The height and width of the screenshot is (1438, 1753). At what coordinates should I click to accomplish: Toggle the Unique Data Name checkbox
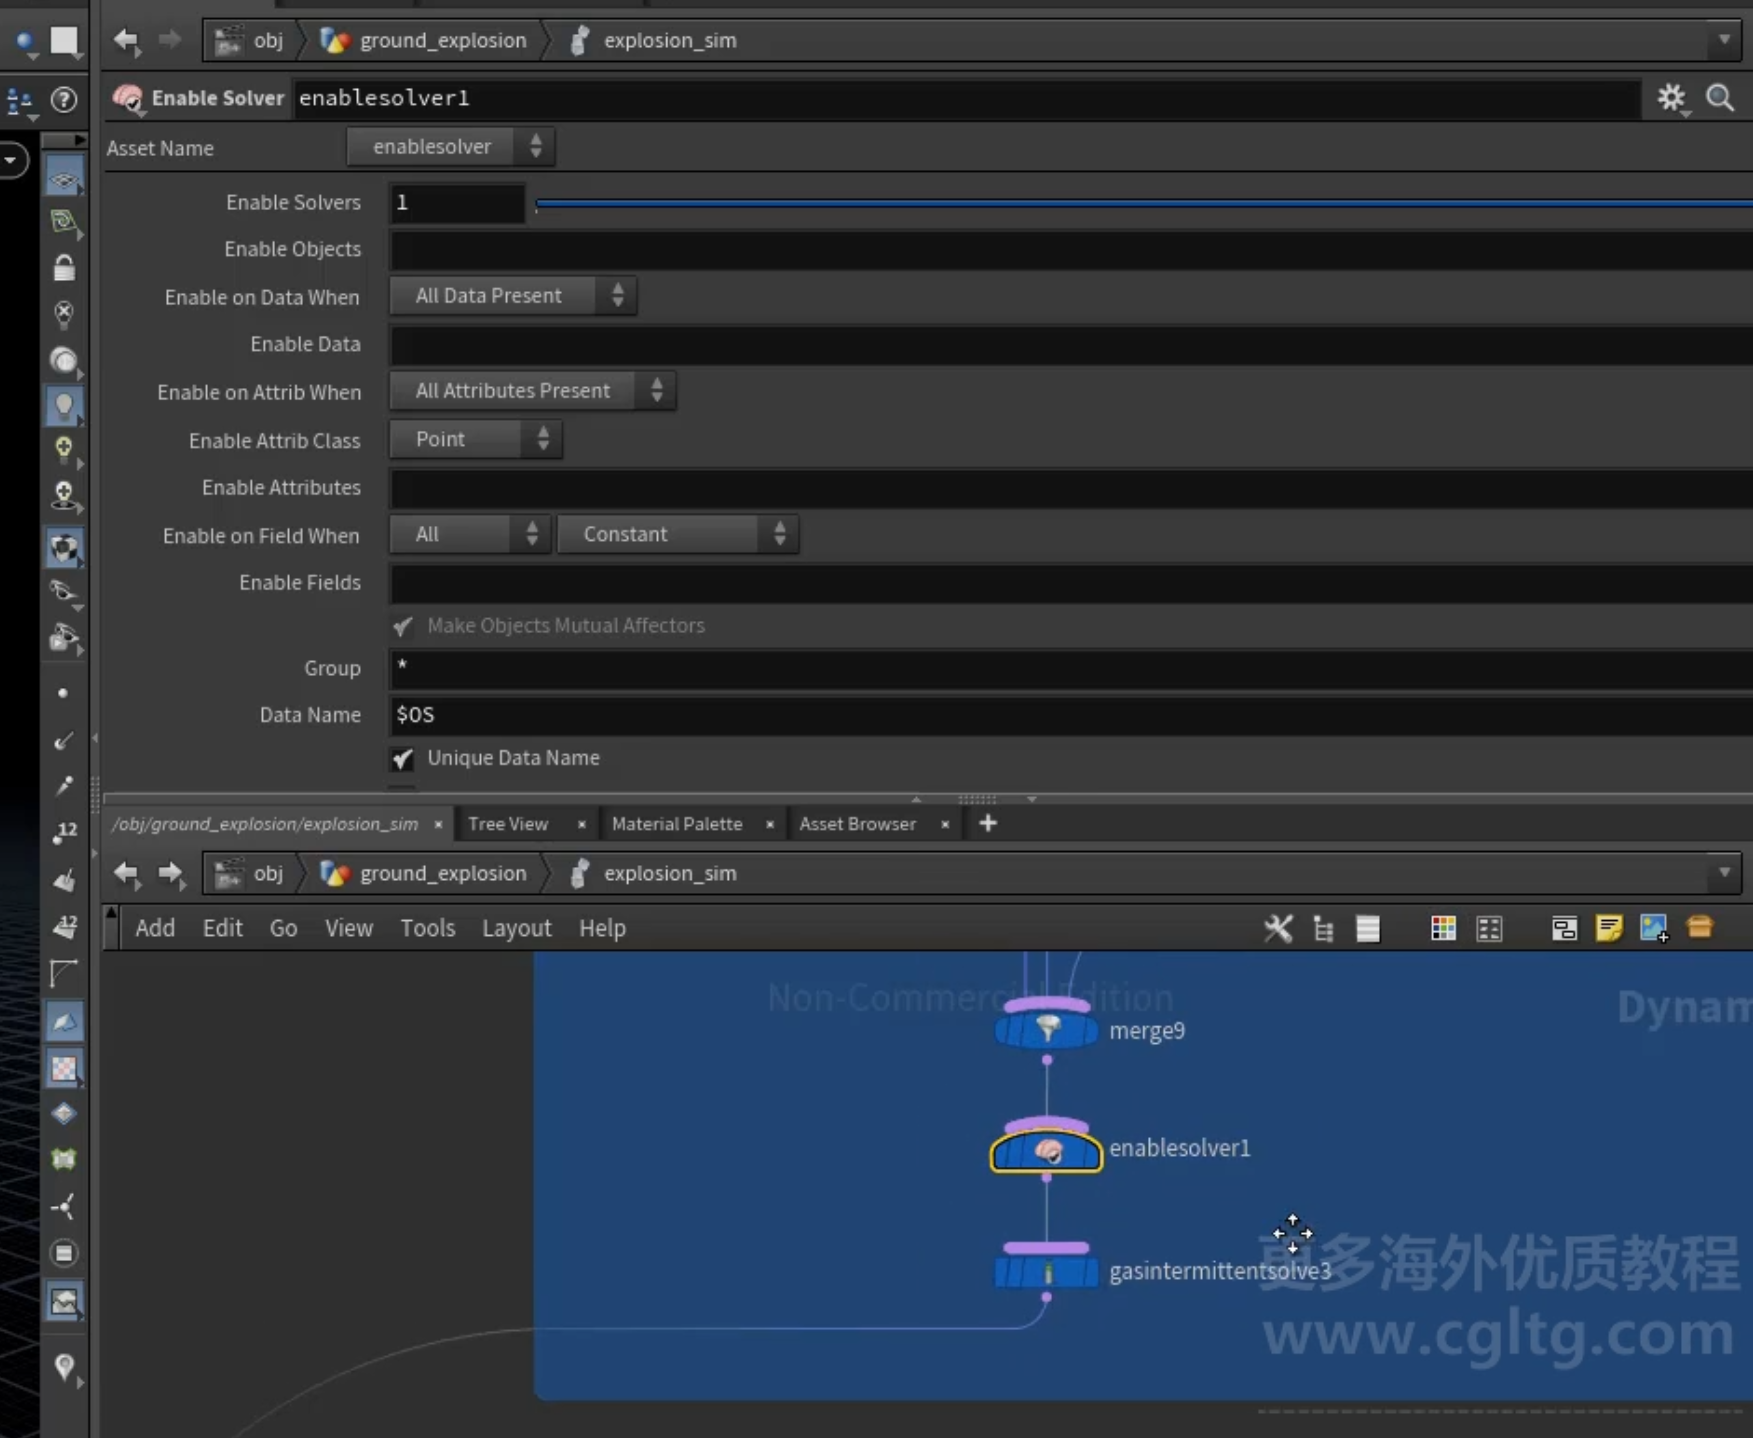[x=402, y=759]
